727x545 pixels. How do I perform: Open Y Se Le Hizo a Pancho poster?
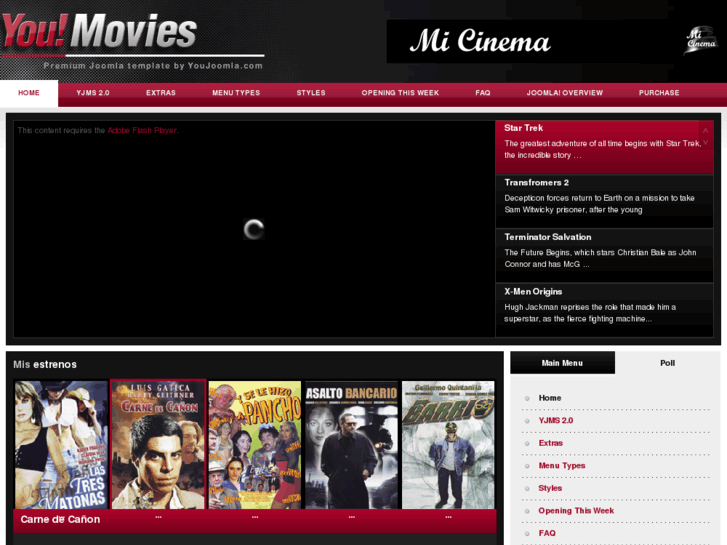pos(255,445)
